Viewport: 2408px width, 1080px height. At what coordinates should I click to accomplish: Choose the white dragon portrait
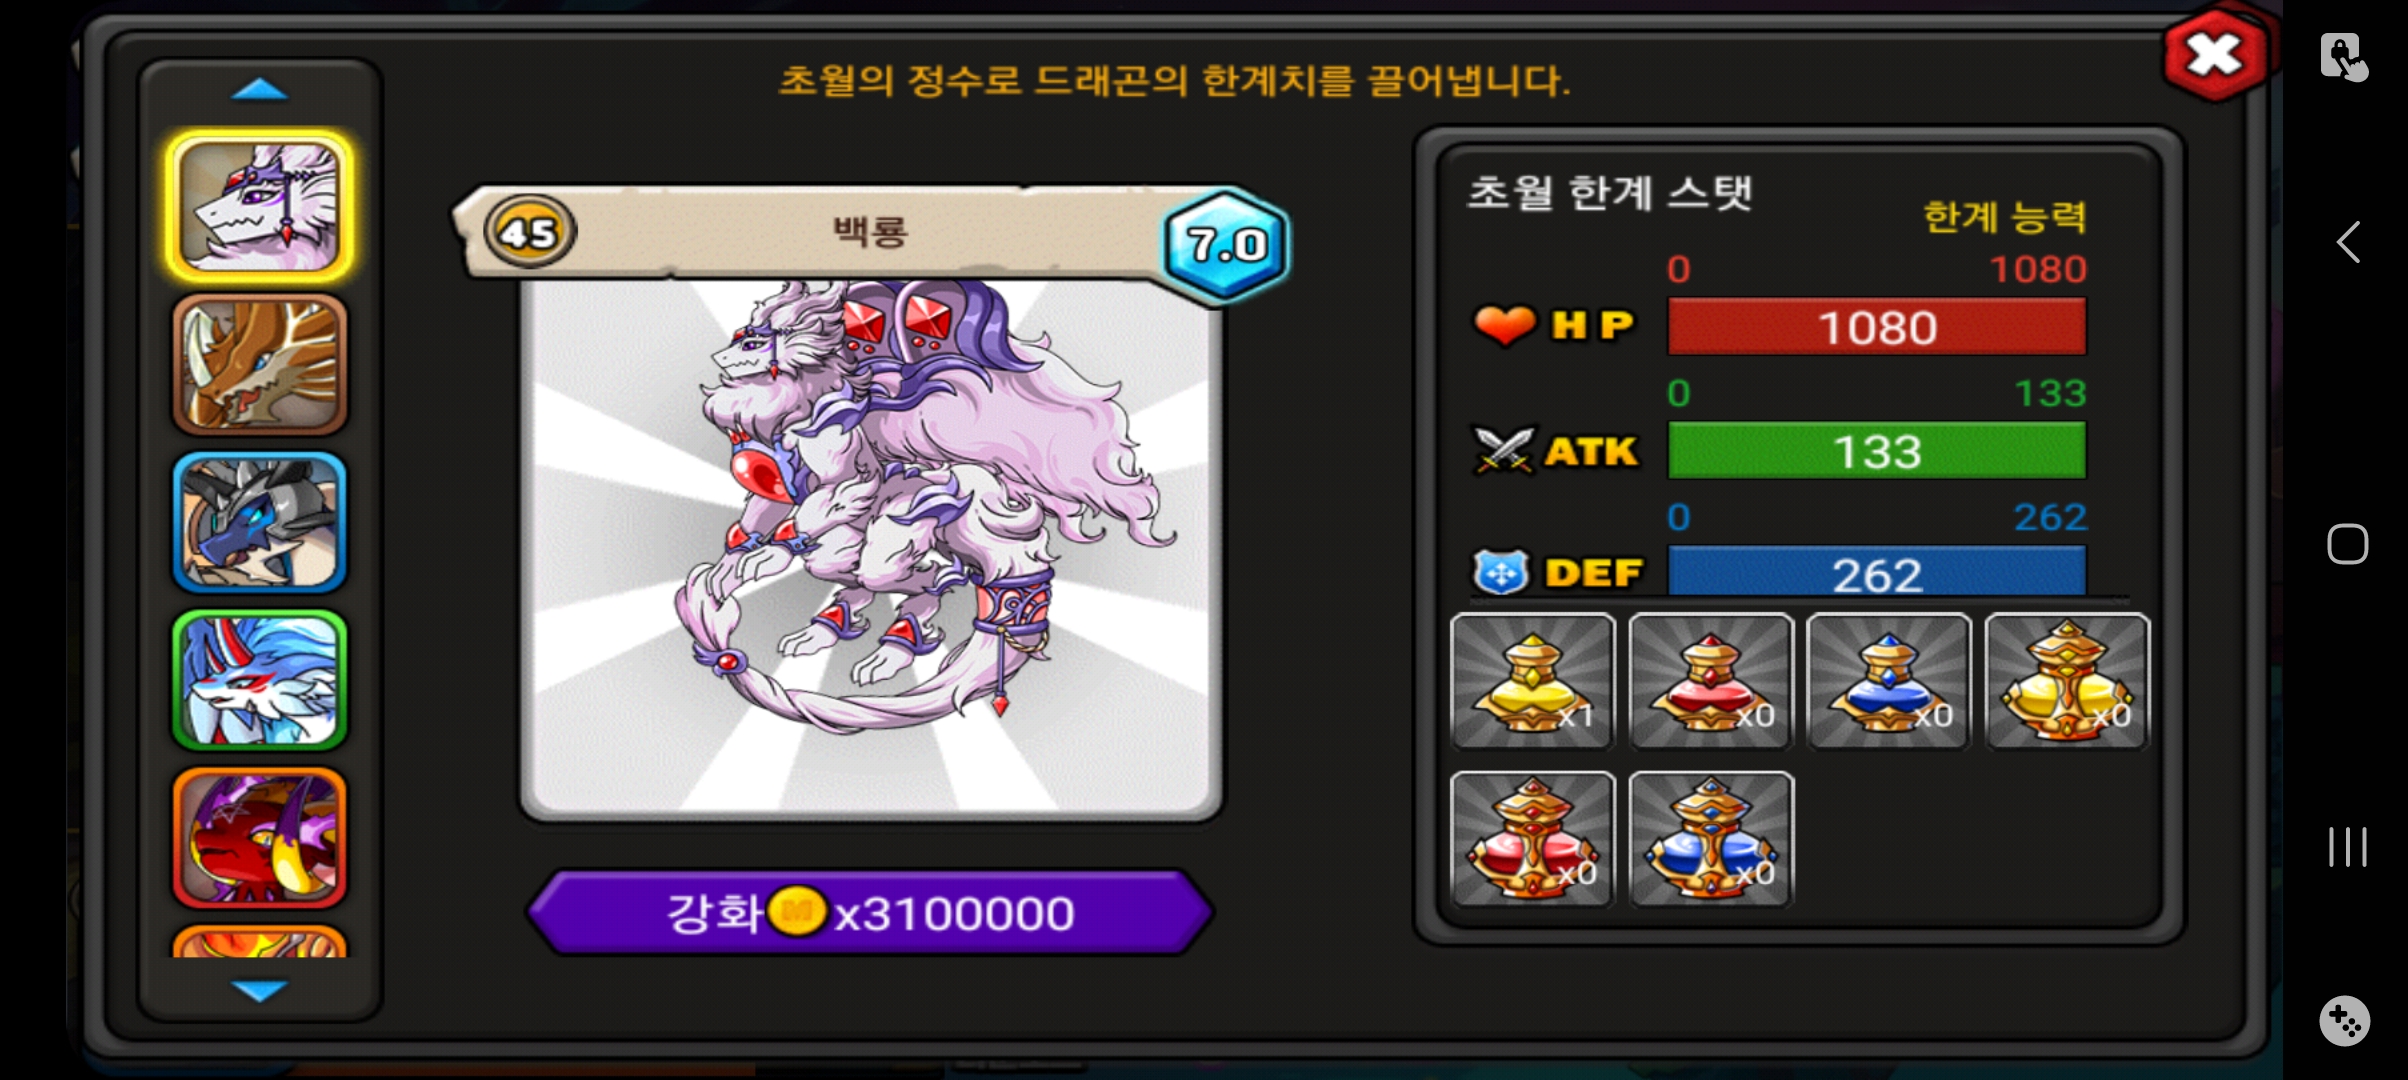click(x=260, y=206)
